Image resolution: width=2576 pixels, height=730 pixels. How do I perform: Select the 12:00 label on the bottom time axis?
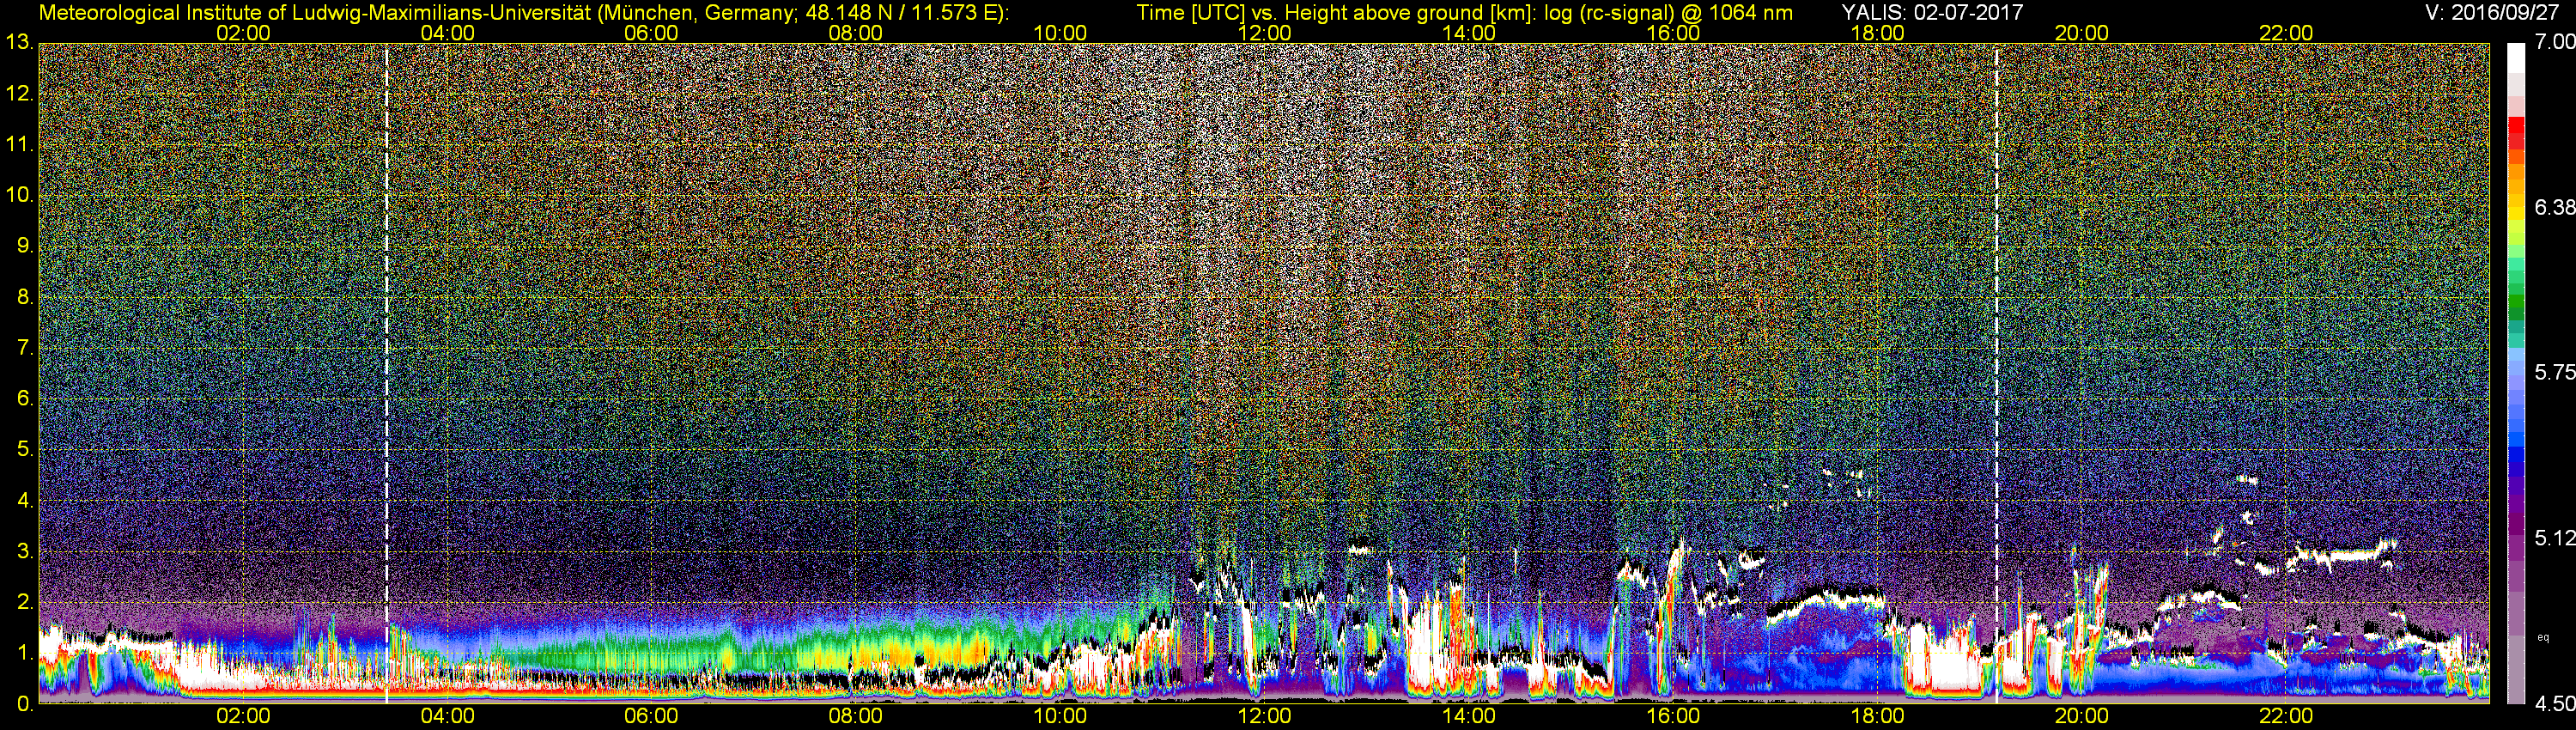point(1264,717)
